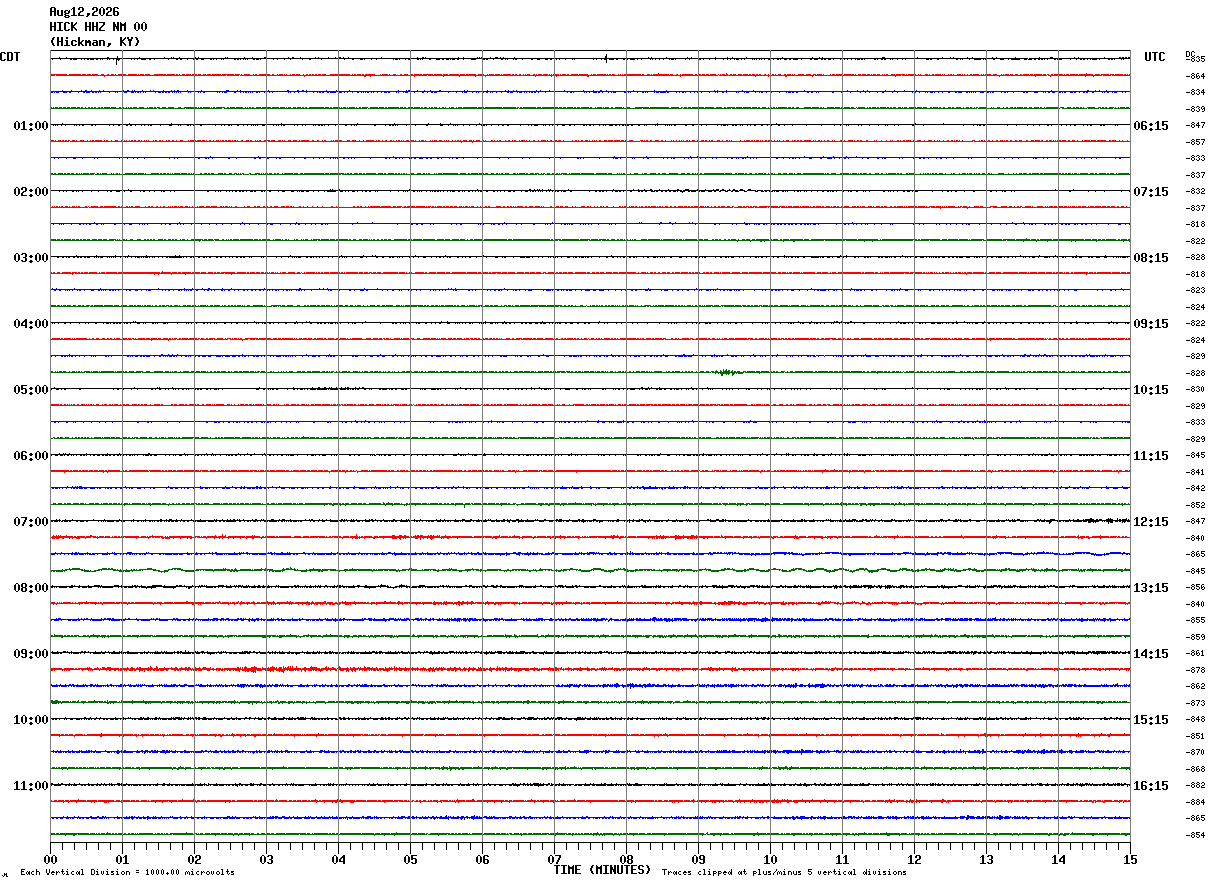Select the 12:15 UTC time label
Image resolution: width=1210 pixels, height=886 pixels.
(x=1150, y=522)
